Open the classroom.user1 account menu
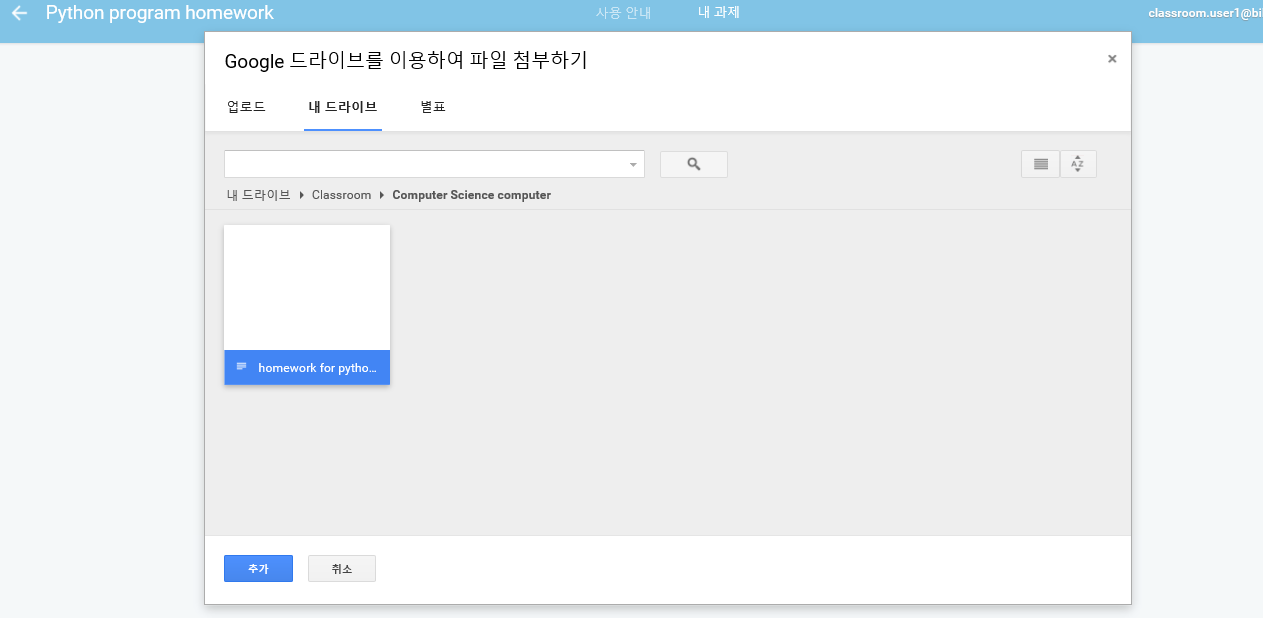Screen dimensions: 1263x618 pyautogui.click(x=1205, y=14)
